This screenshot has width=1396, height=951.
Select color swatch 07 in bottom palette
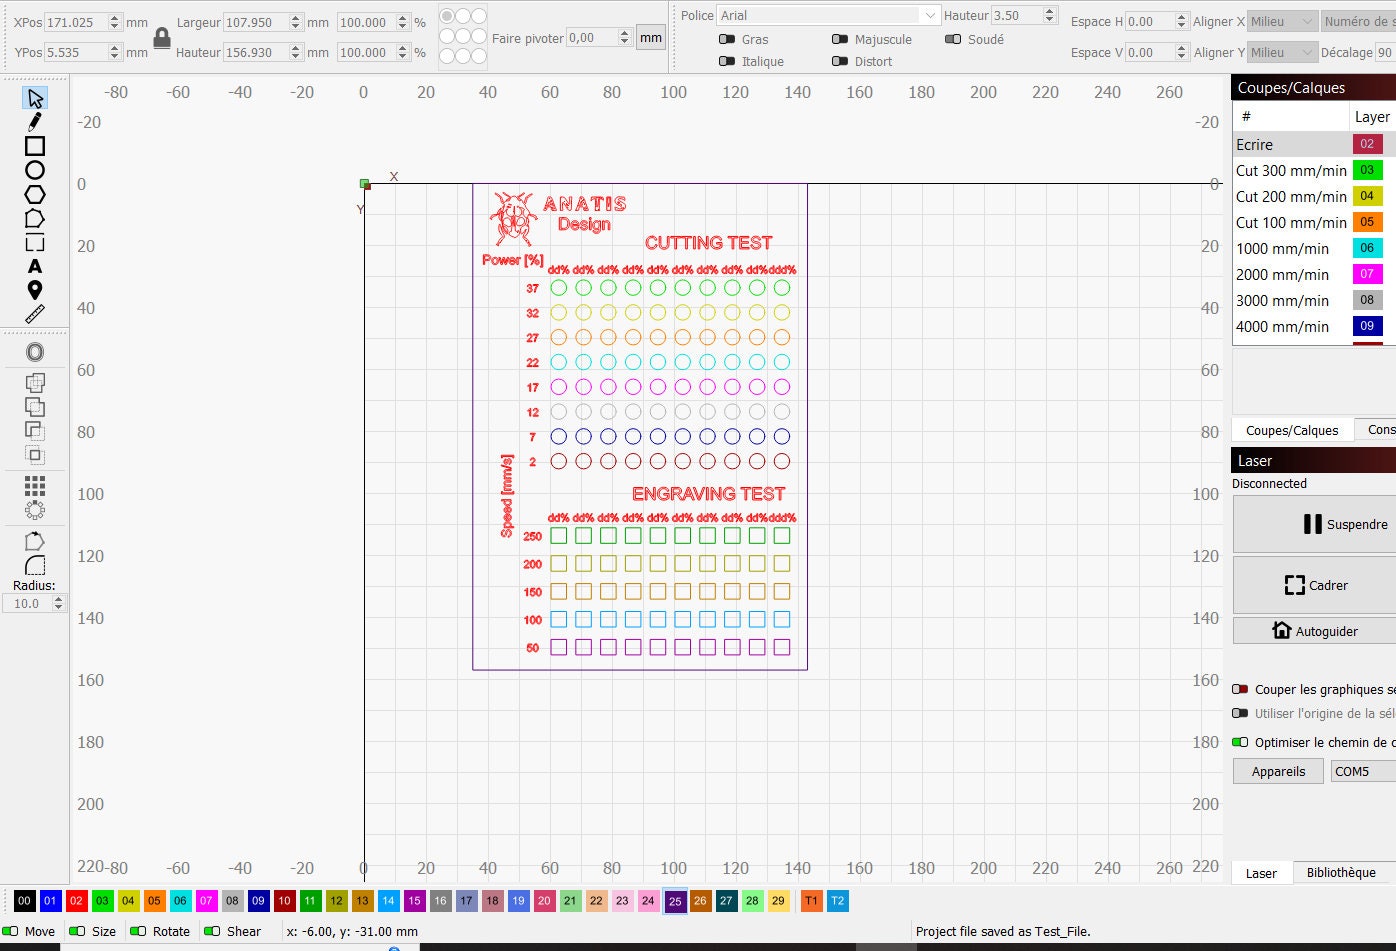coord(206,901)
